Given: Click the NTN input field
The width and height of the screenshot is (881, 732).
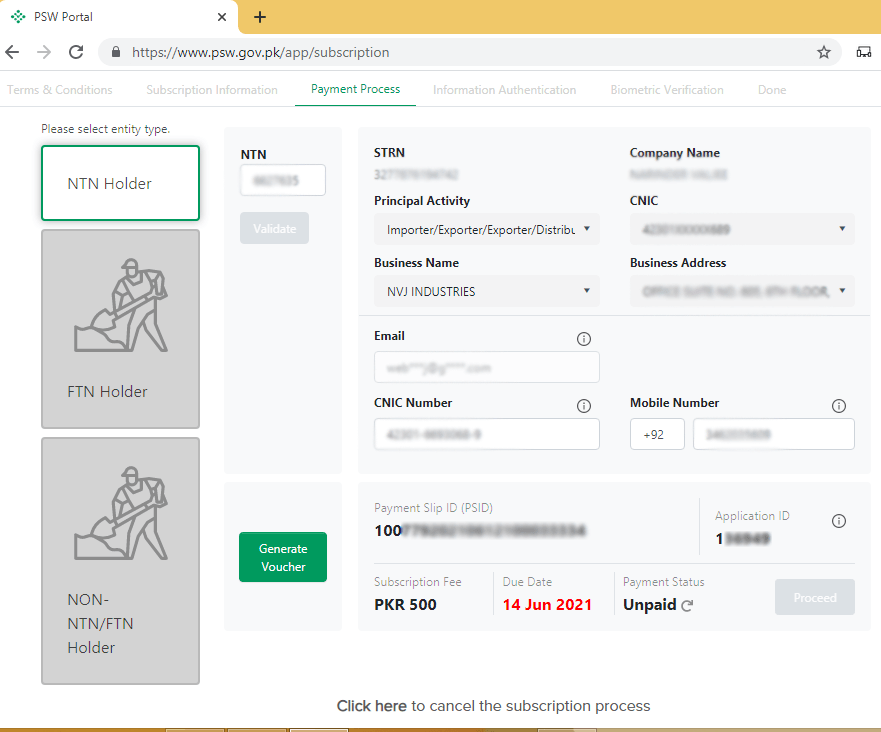Looking at the screenshot, I should (283, 180).
